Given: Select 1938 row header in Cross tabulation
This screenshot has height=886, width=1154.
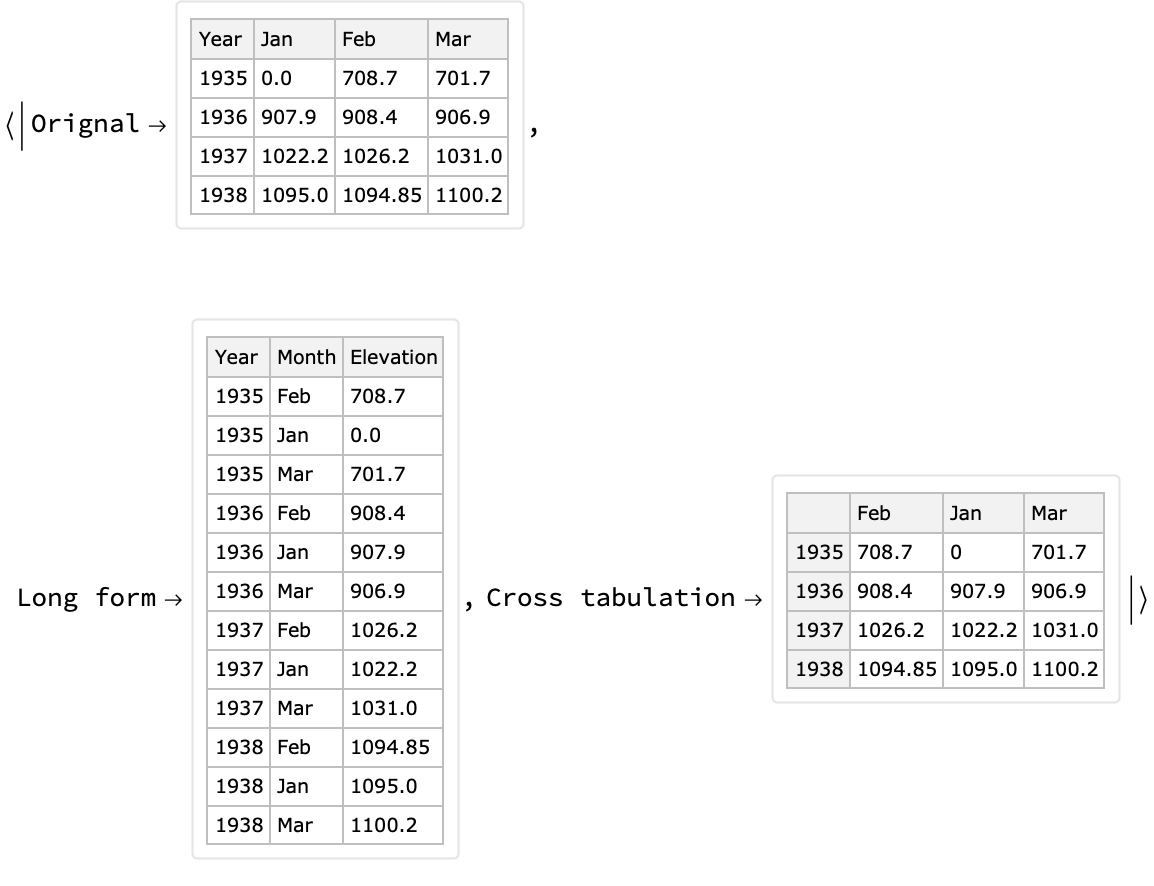Looking at the screenshot, I should [819, 669].
